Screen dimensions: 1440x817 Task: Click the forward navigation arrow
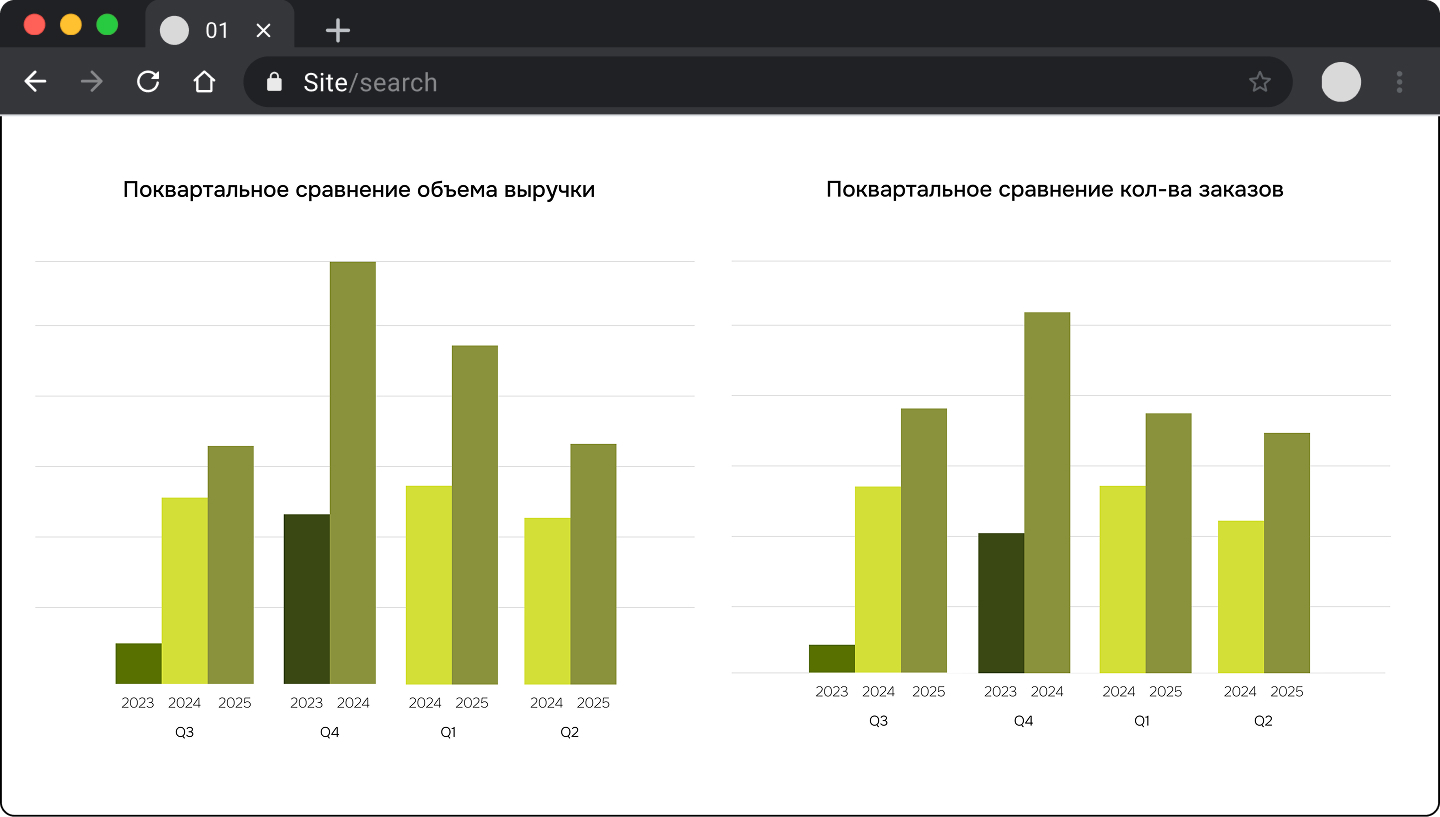[x=92, y=82]
